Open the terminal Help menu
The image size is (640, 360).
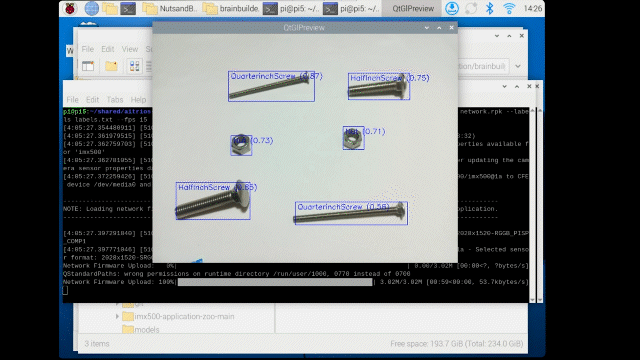point(138,100)
